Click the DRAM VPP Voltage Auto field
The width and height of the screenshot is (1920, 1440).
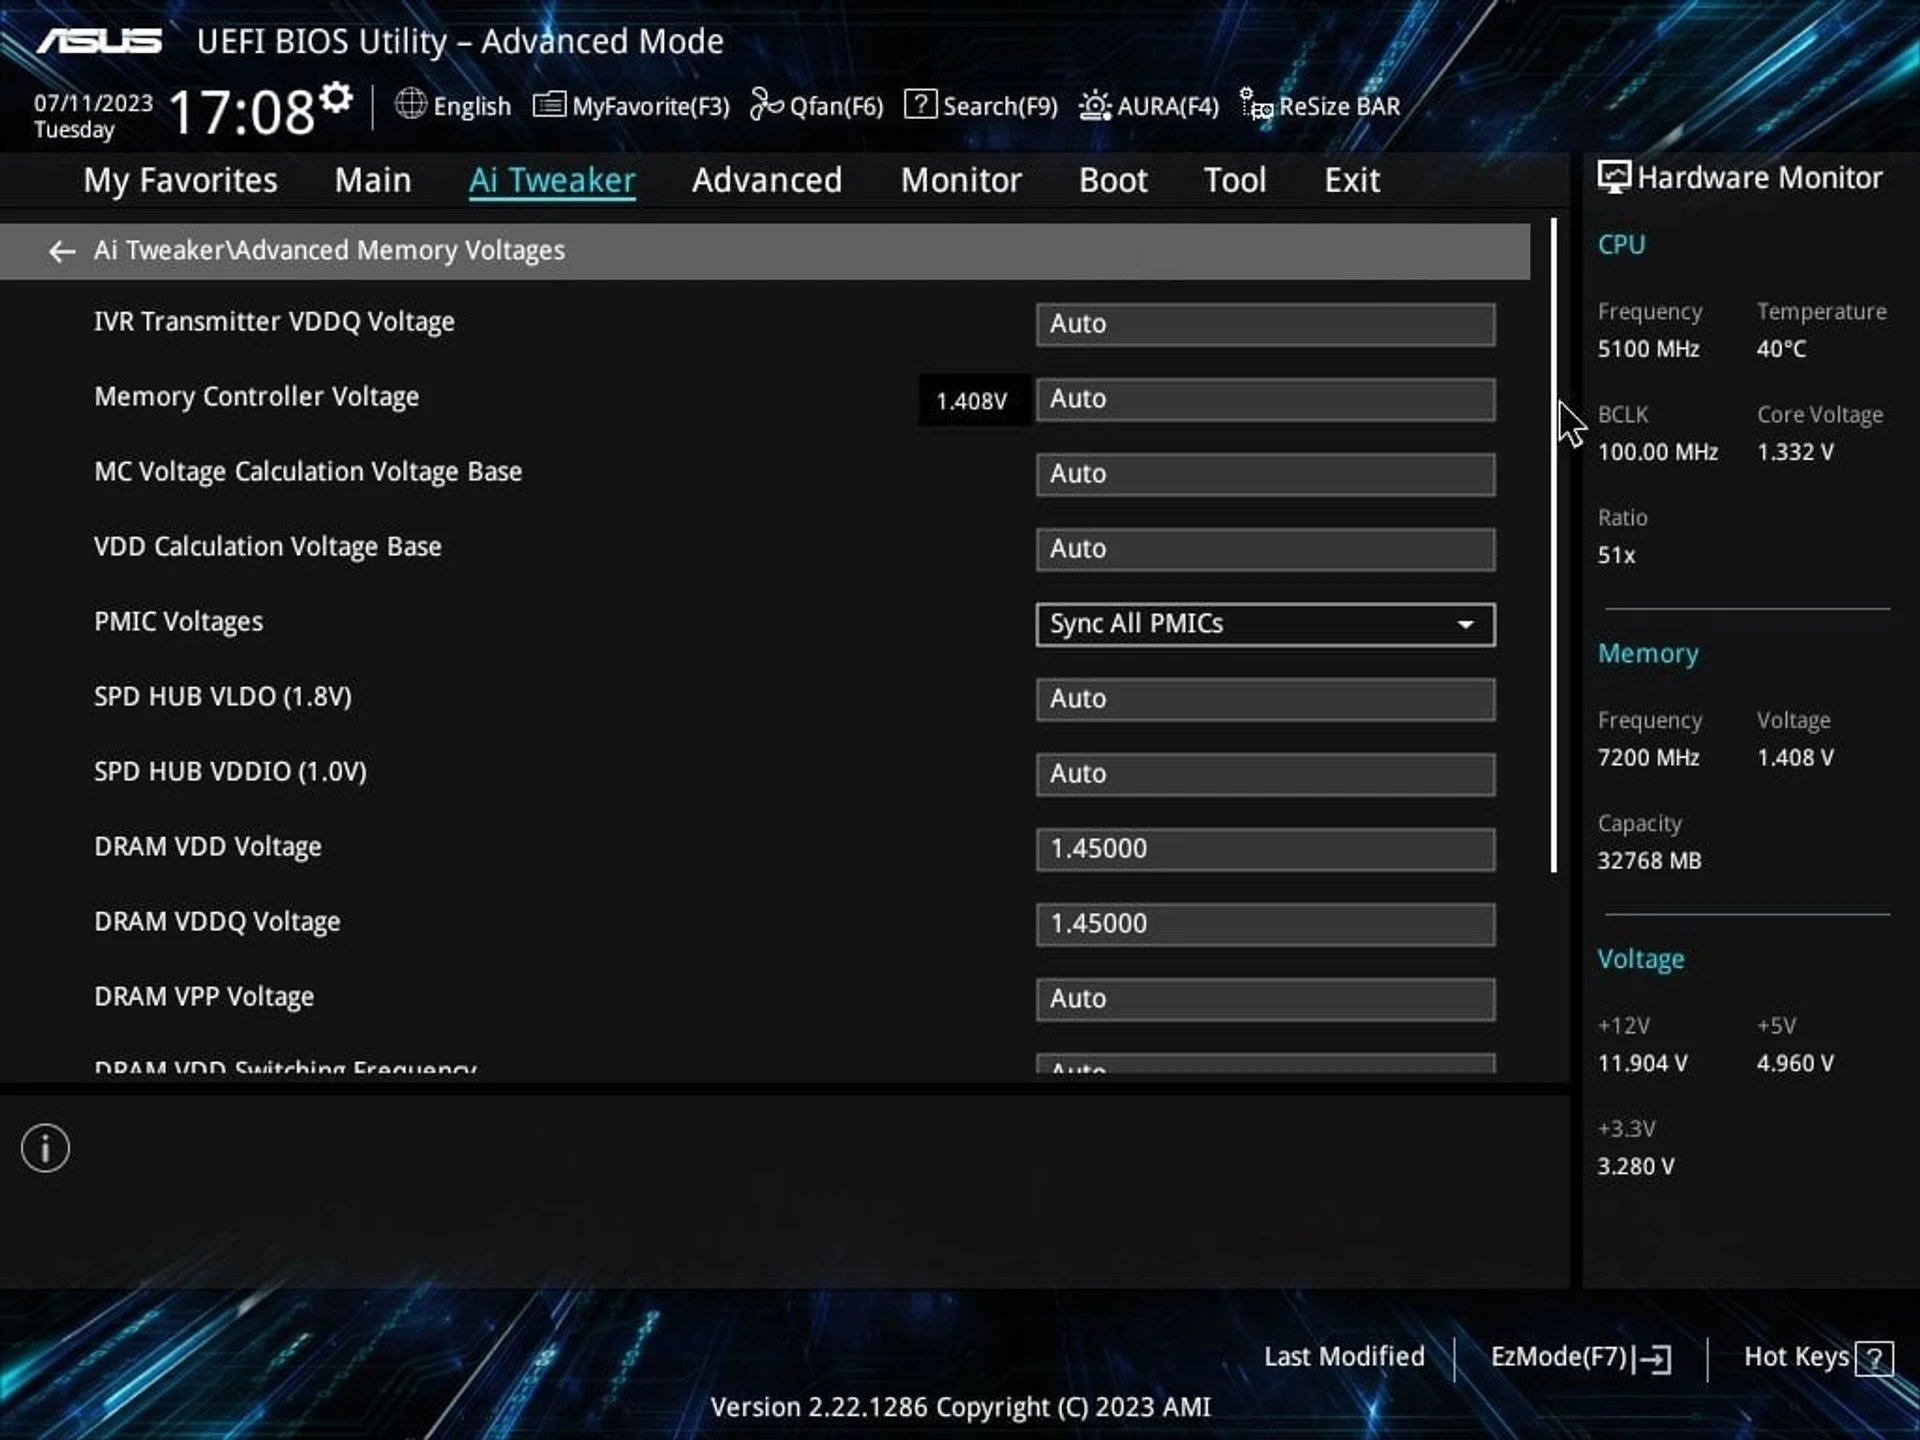(1266, 999)
